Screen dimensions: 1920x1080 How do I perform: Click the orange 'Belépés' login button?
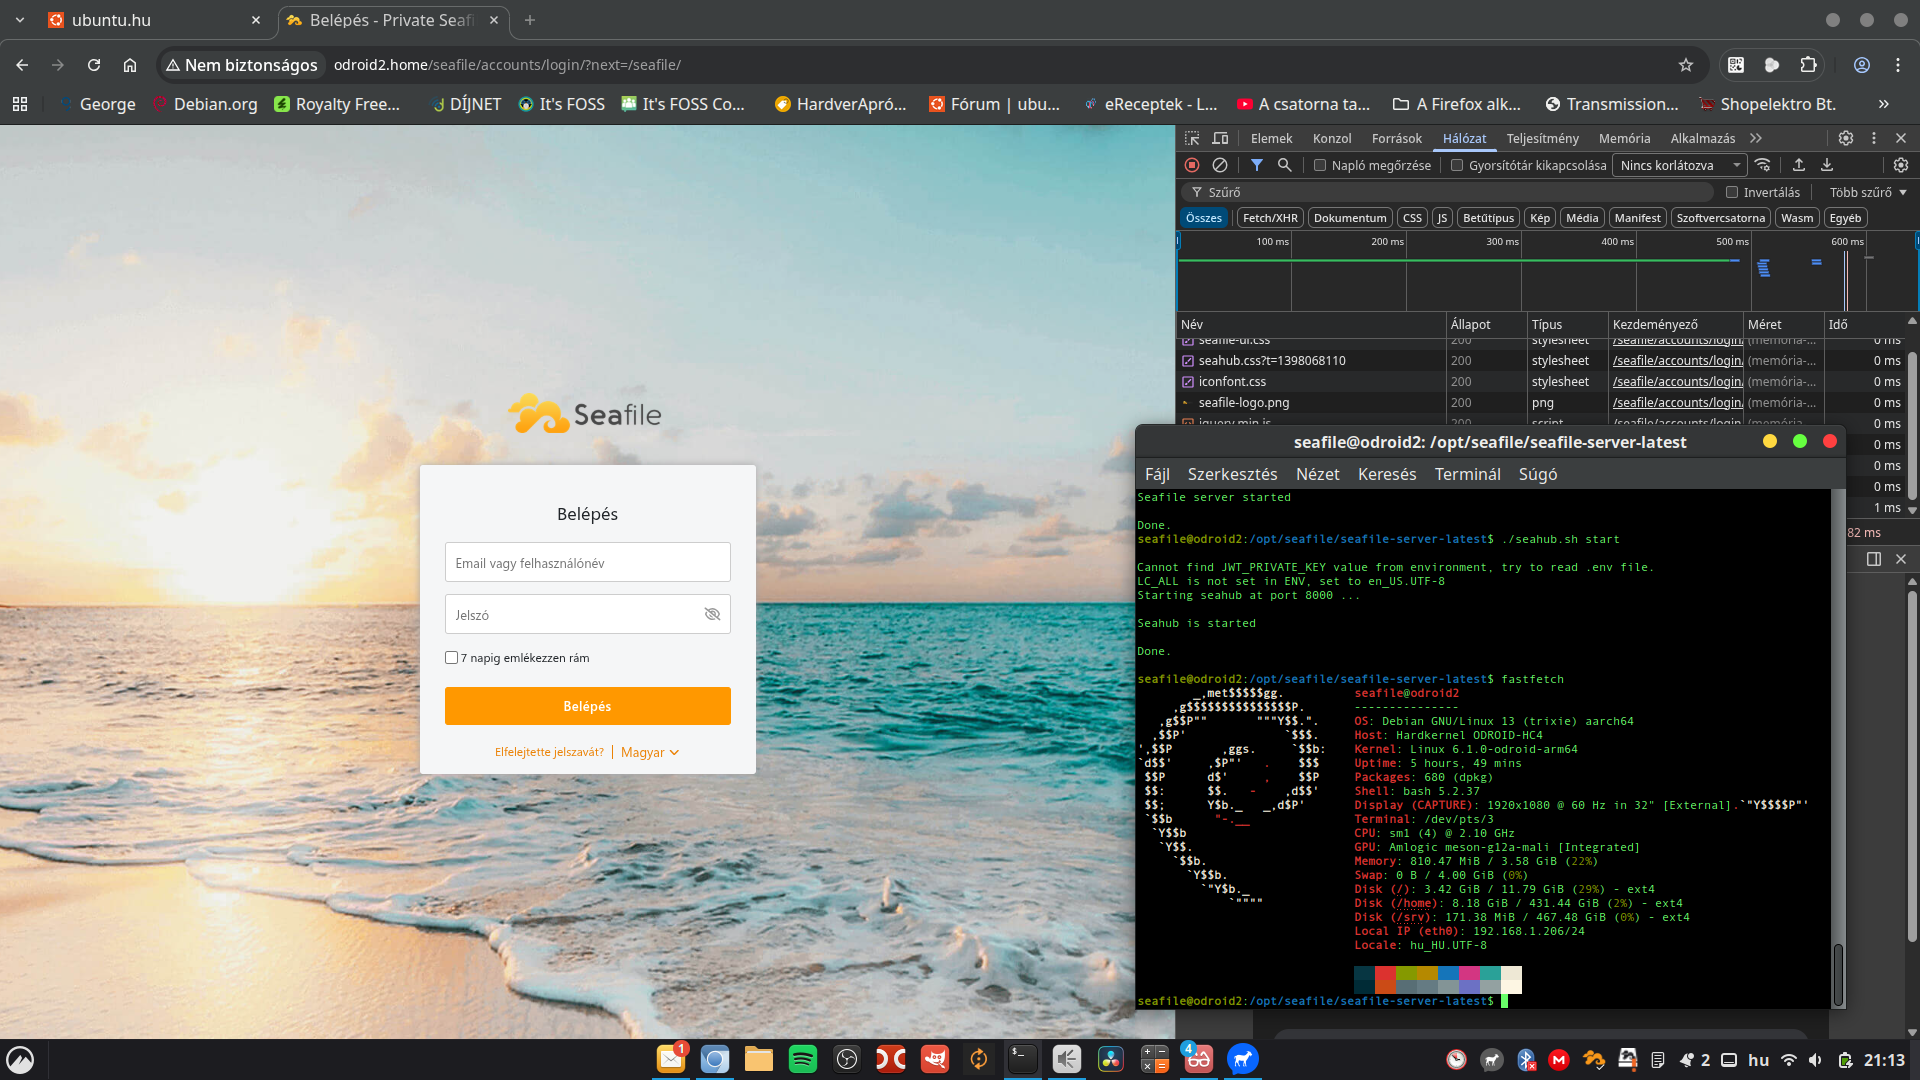tap(588, 706)
